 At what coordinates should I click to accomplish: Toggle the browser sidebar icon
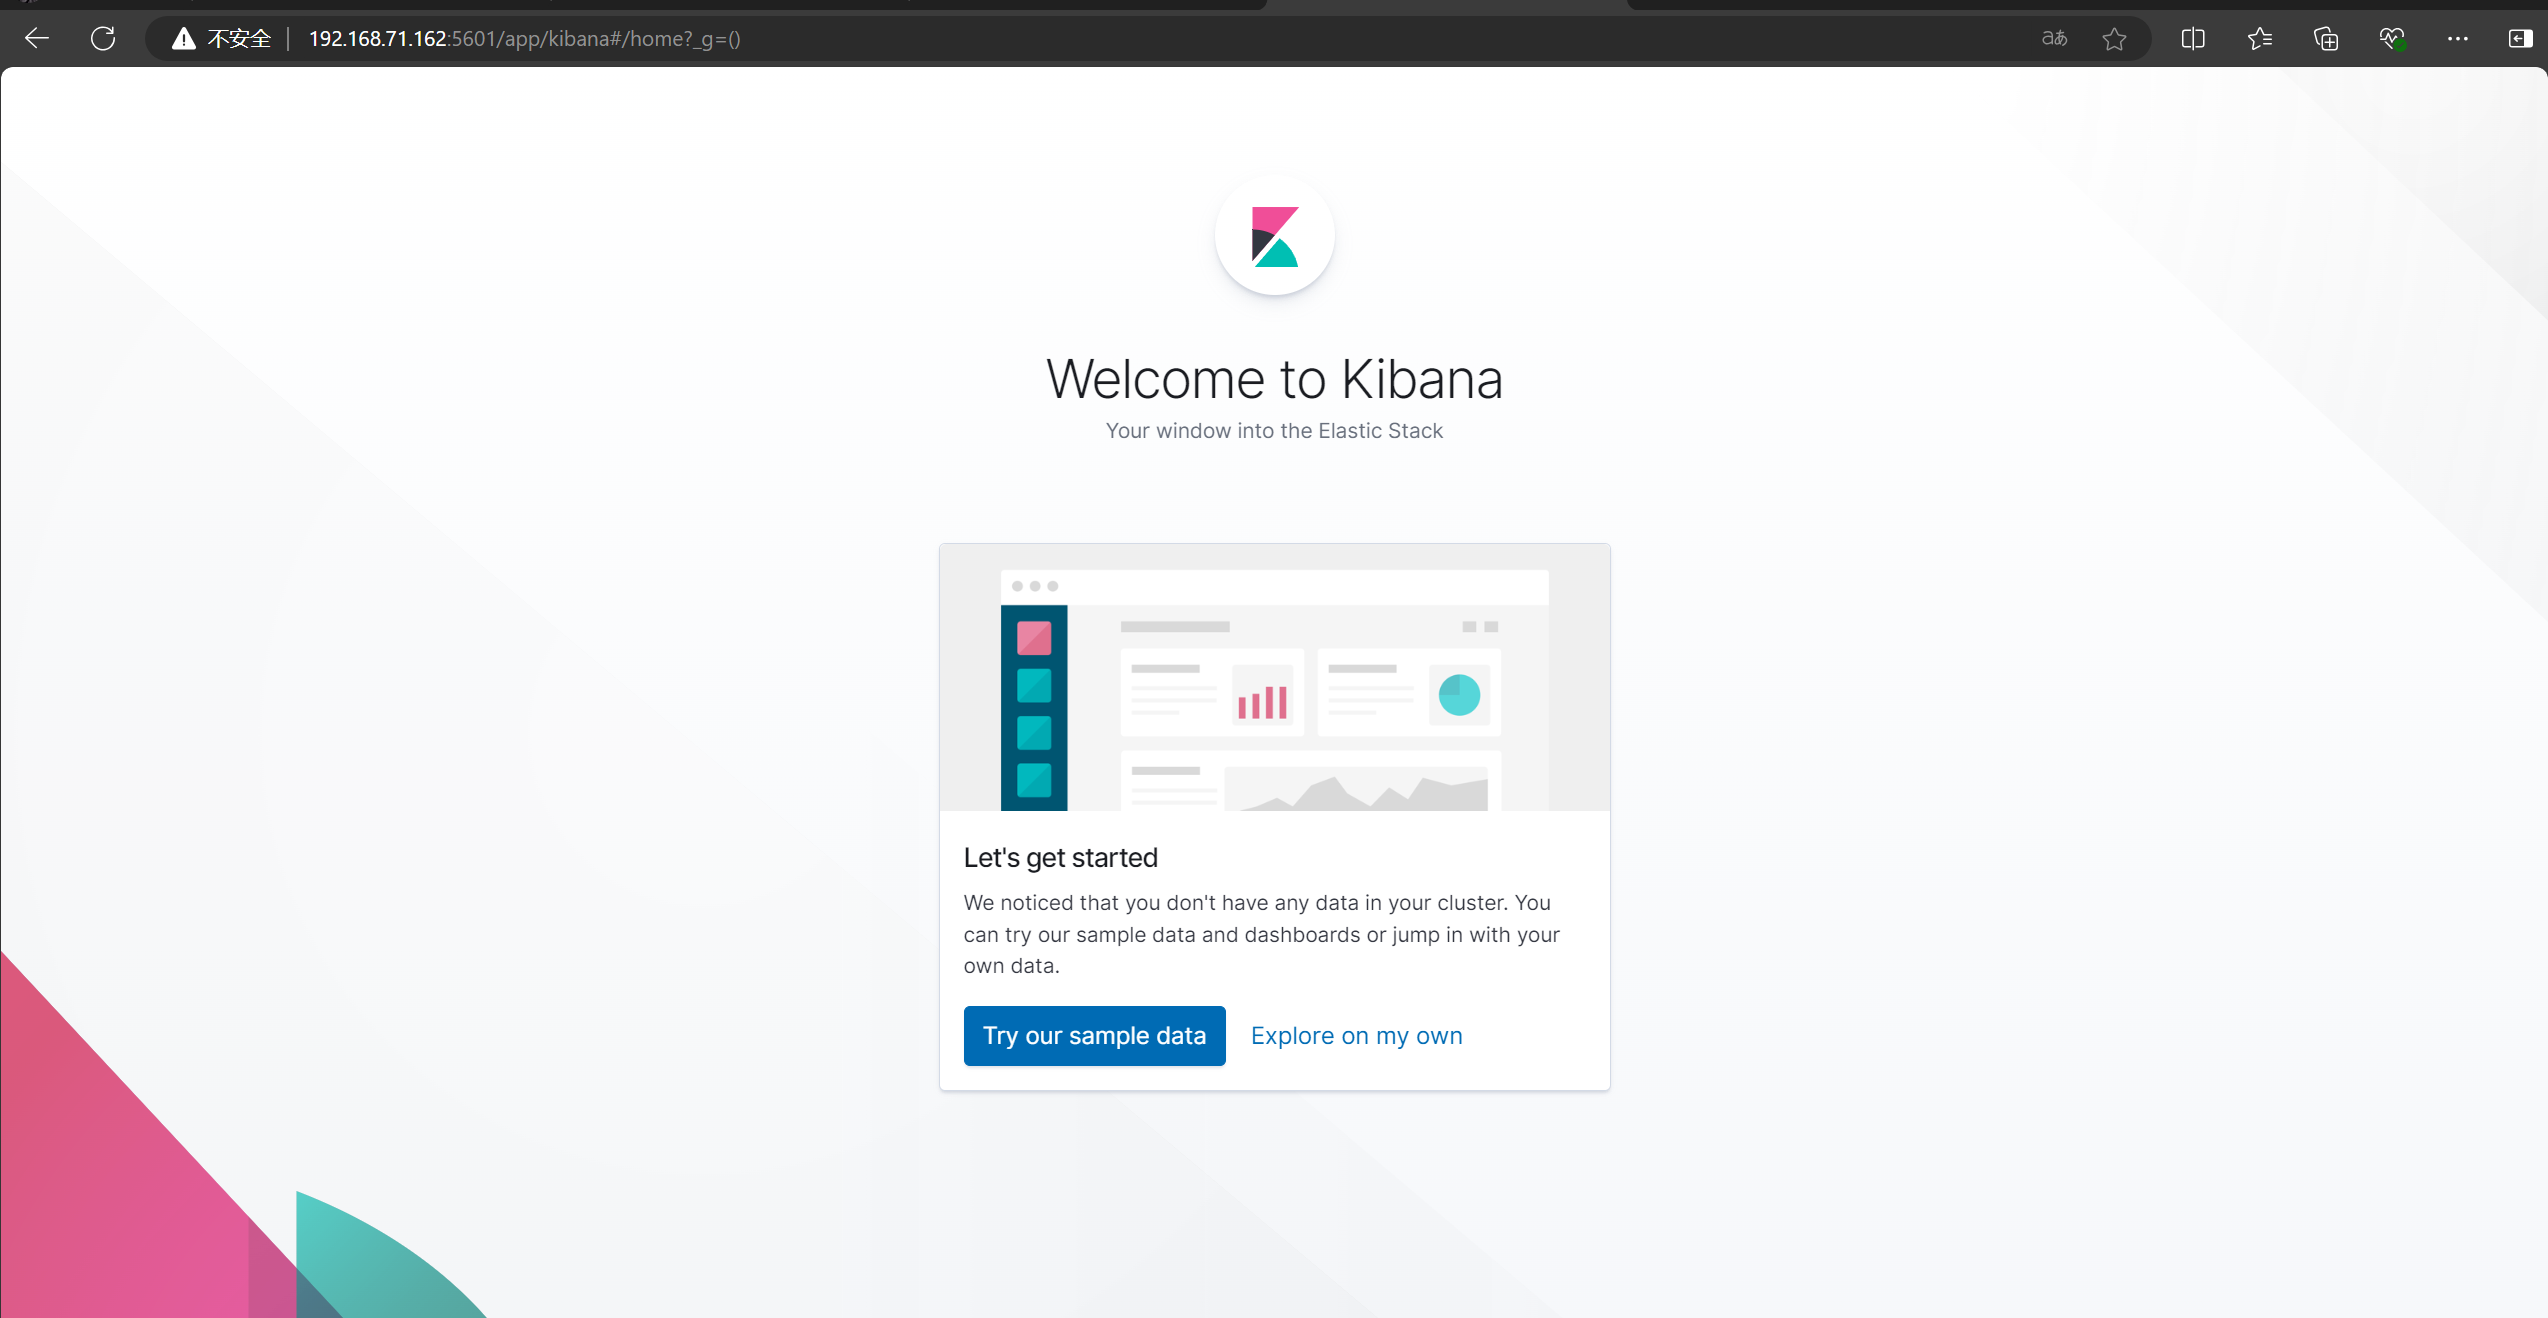pos(2520,39)
